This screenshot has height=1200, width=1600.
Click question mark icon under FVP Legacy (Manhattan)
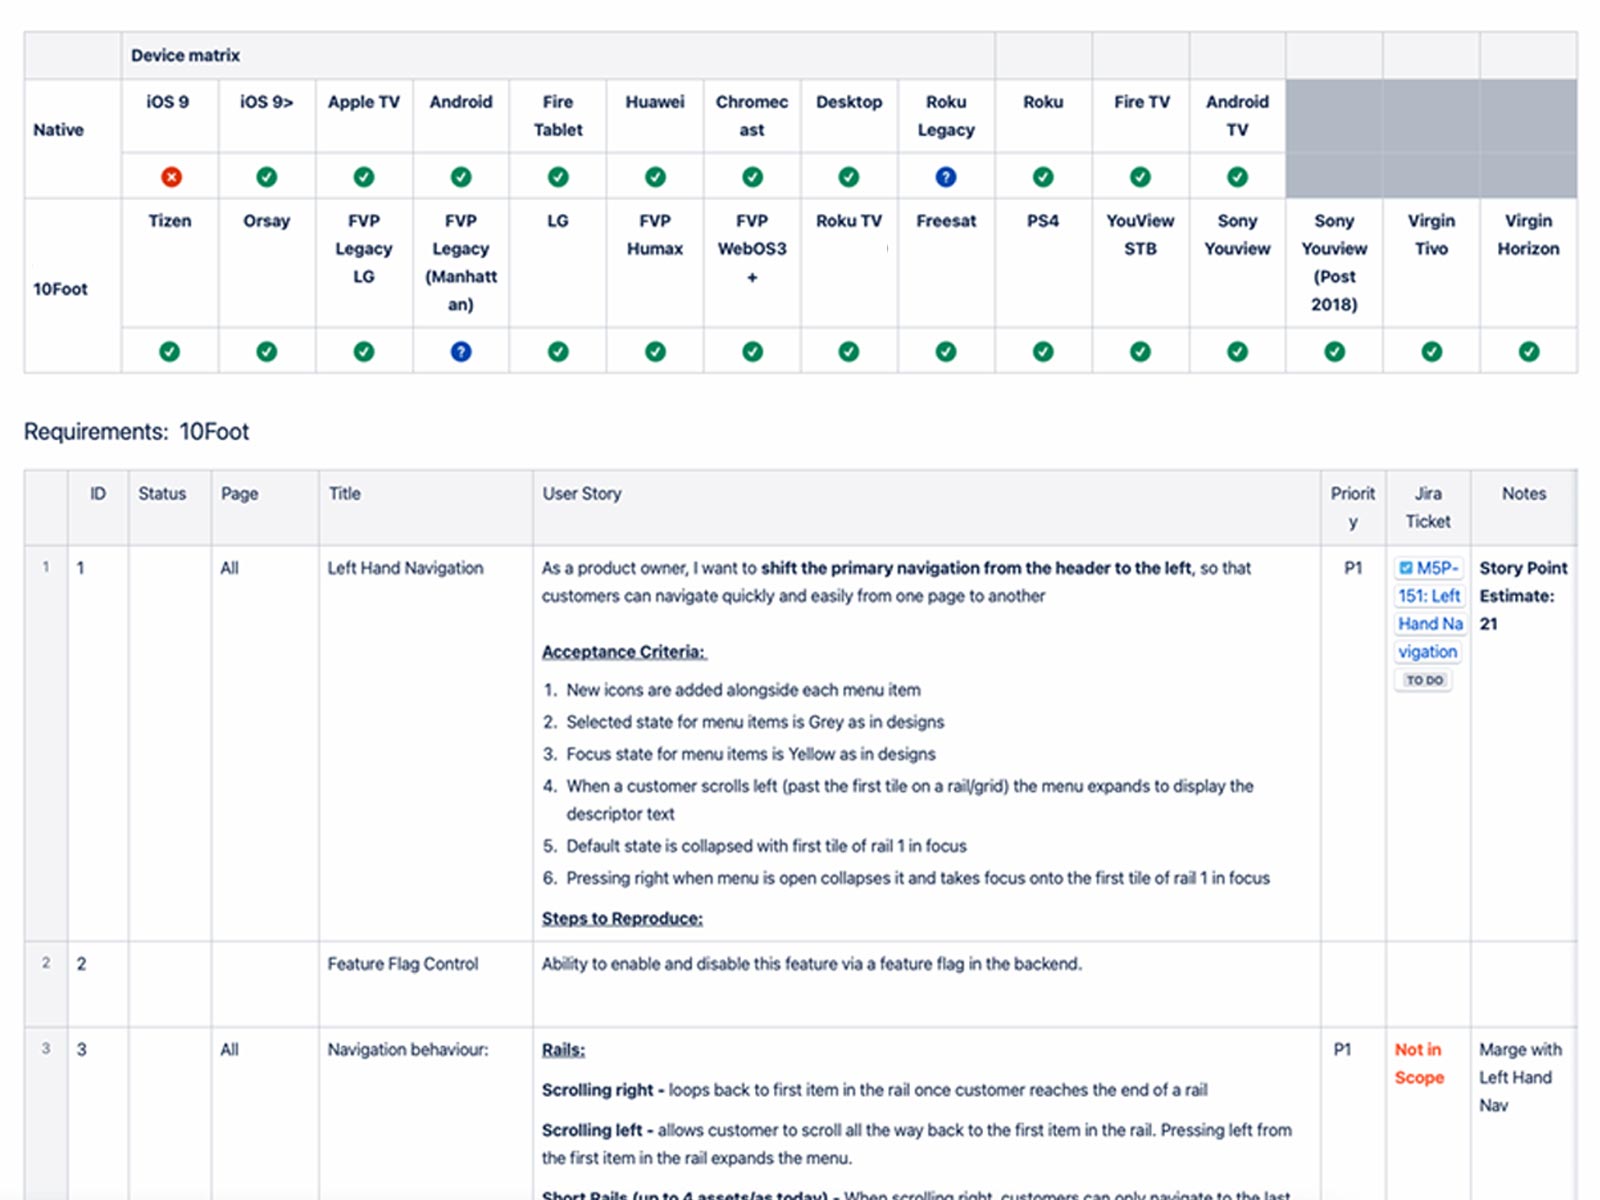pos(460,351)
